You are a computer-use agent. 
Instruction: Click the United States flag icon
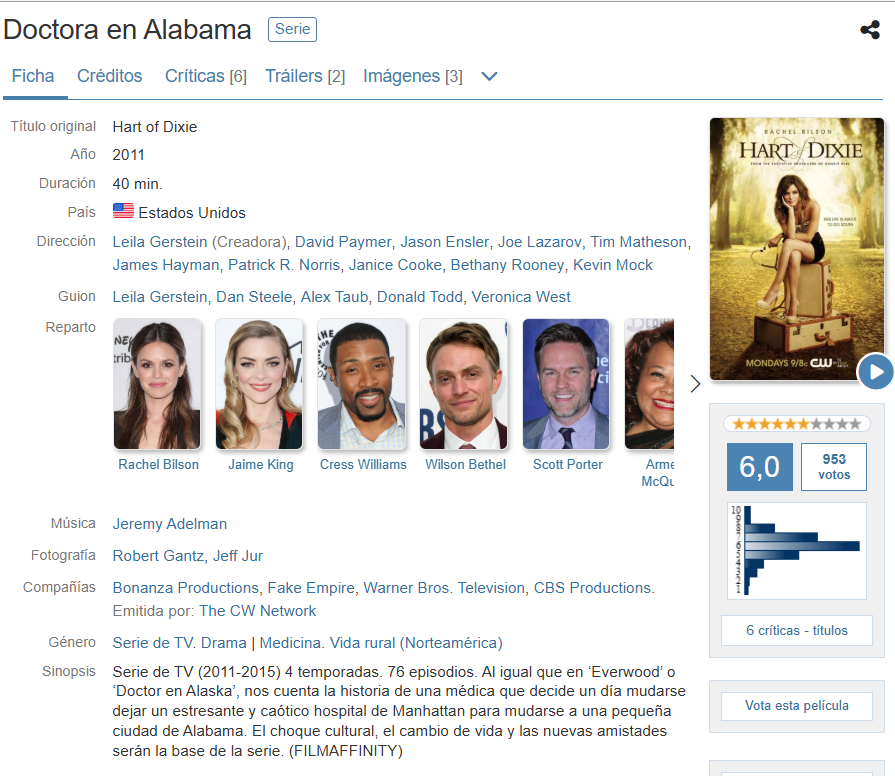tap(123, 211)
